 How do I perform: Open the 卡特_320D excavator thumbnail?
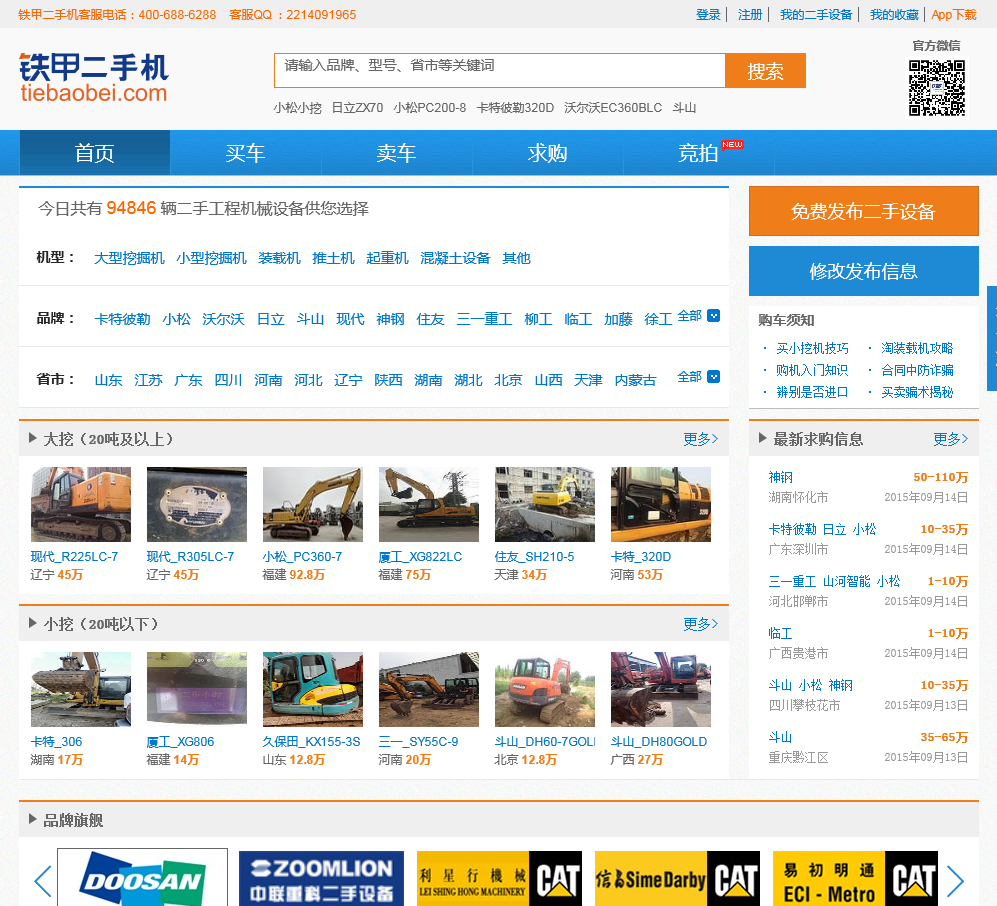pyautogui.click(x=661, y=505)
